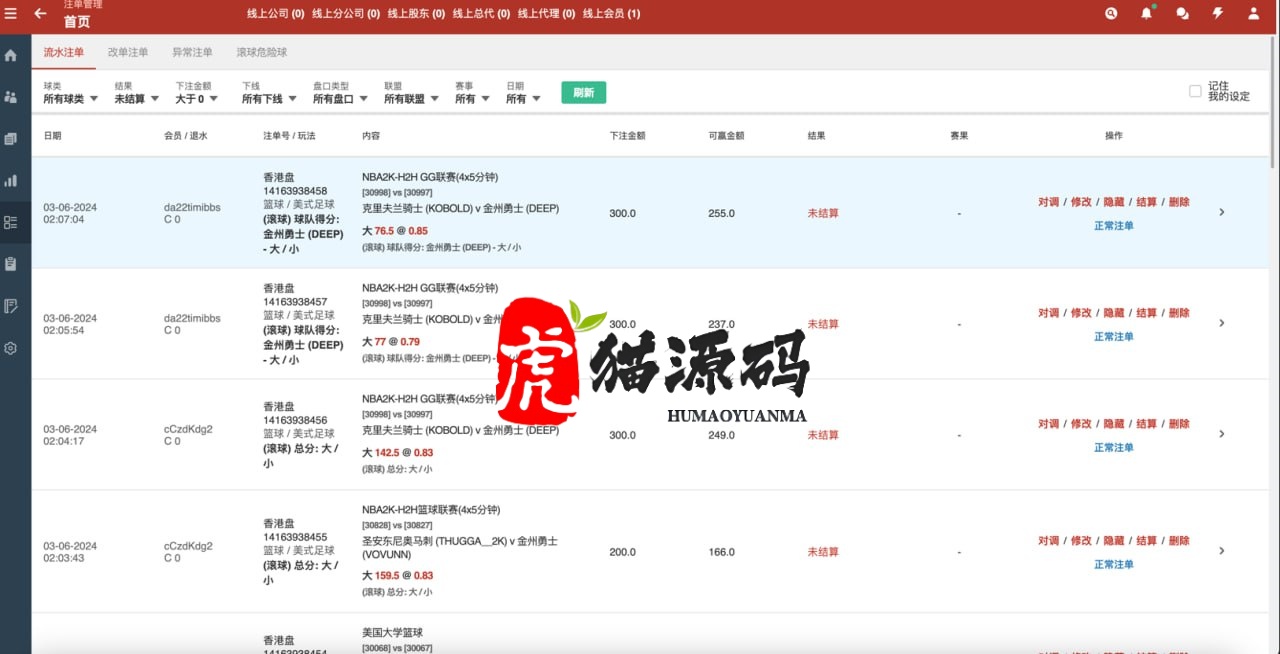Tick the 记住我的设定 checkbox
This screenshot has height=654, width=1280.
(1195, 91)
